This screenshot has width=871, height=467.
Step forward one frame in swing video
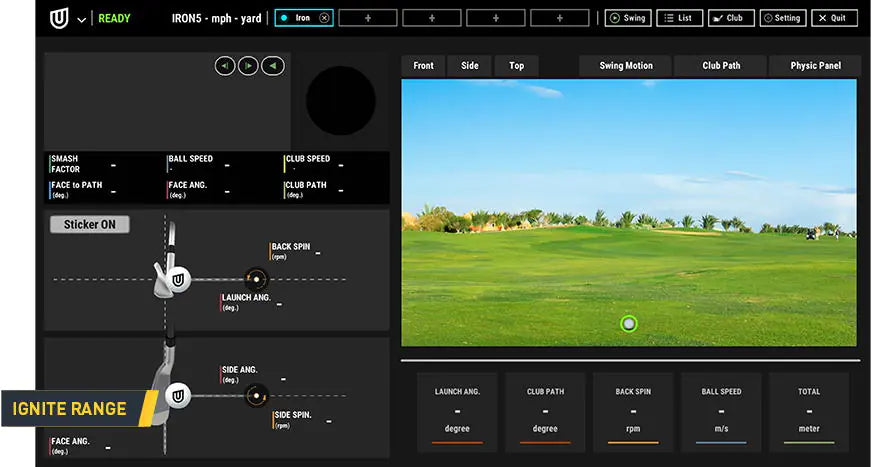coord(248,66)
